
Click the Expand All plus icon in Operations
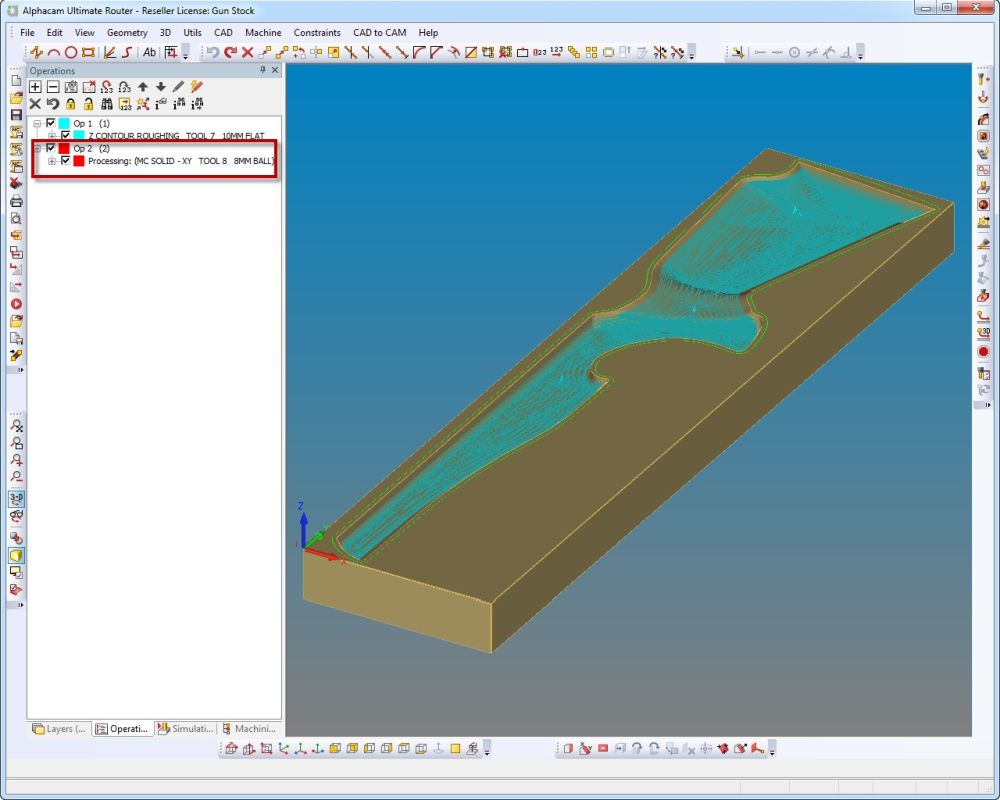point(35,87)
